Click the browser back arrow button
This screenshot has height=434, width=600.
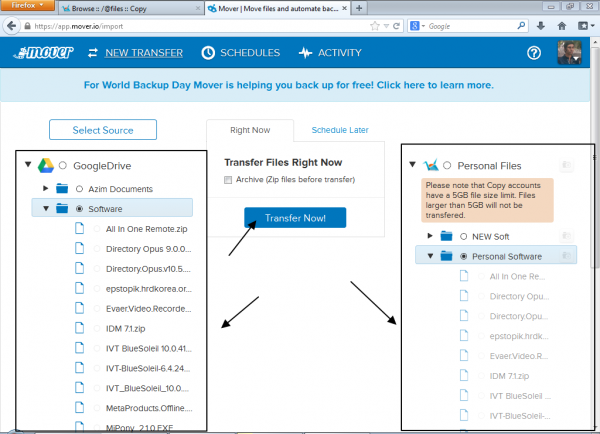pyautogui.click(x=11, y=26)
